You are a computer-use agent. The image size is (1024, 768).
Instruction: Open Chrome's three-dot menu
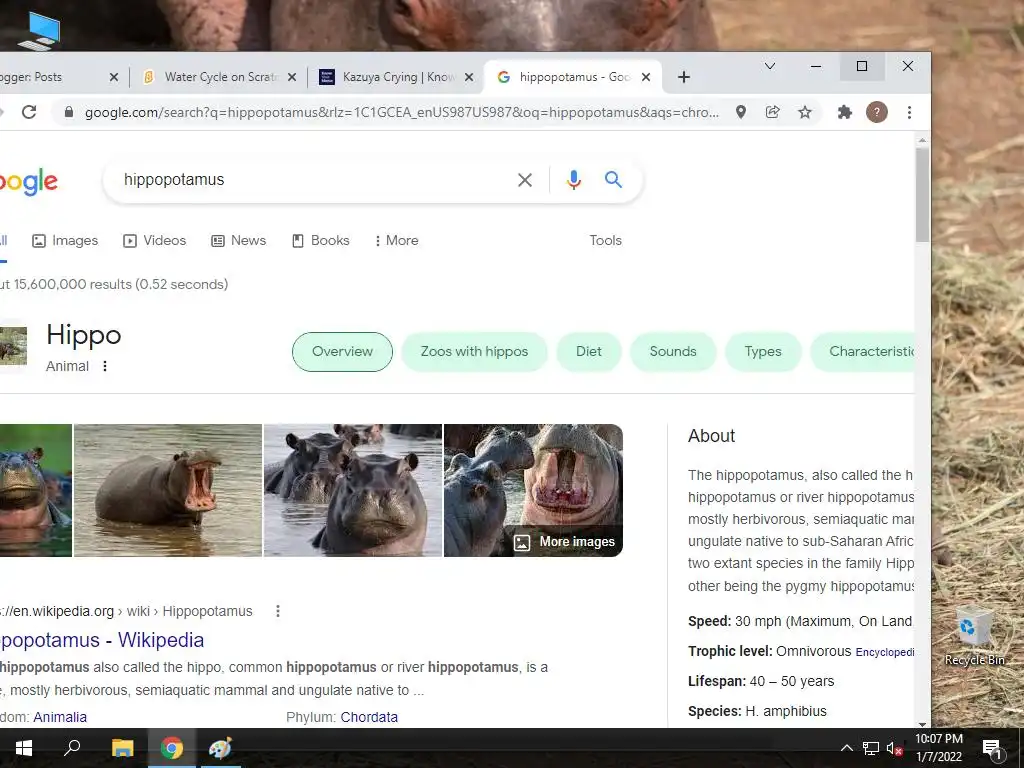909,112
